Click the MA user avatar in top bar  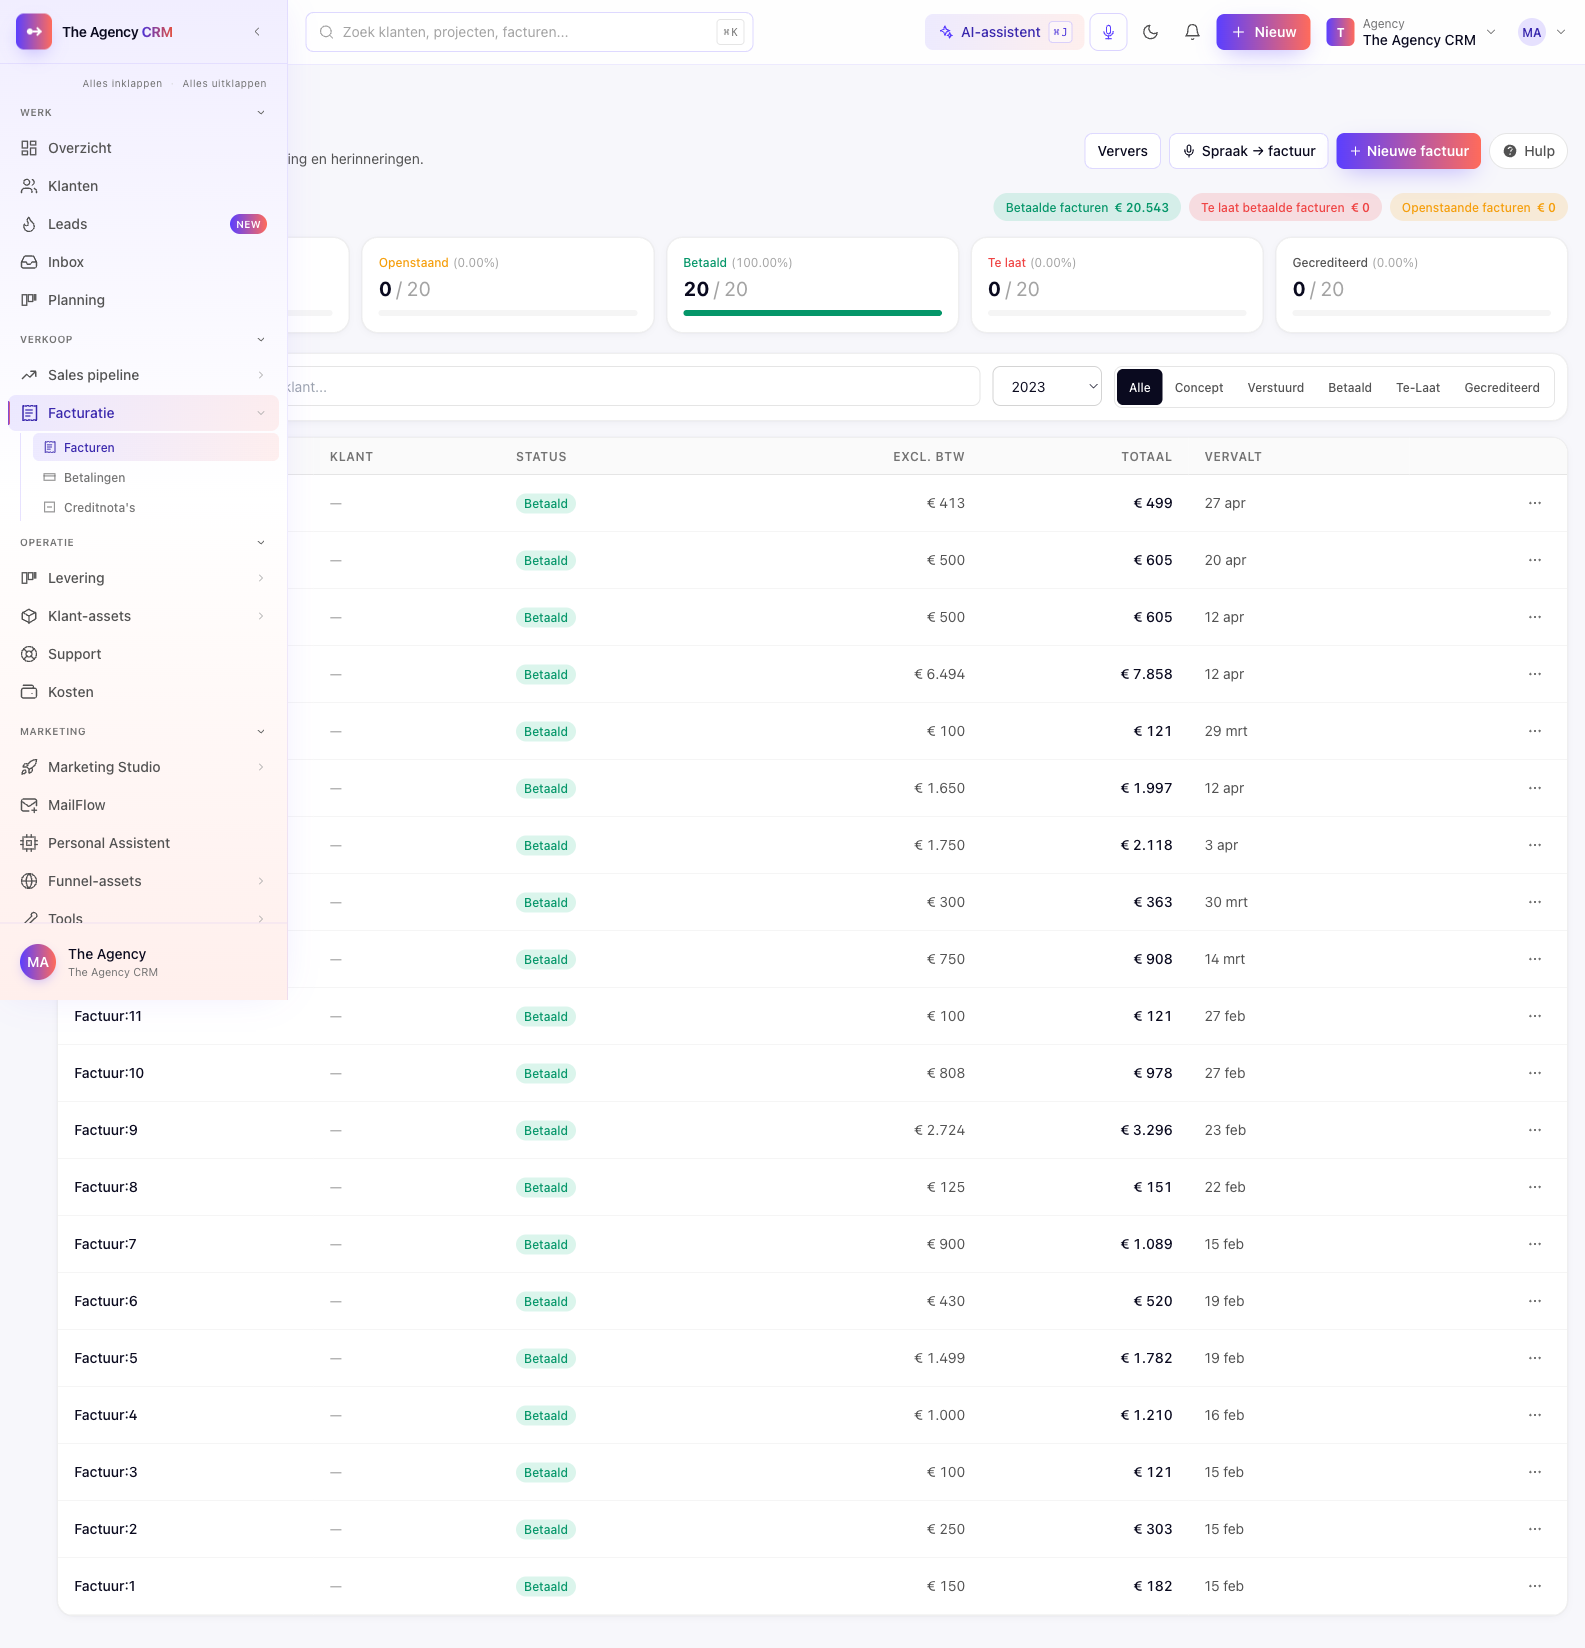(1531, 32)
